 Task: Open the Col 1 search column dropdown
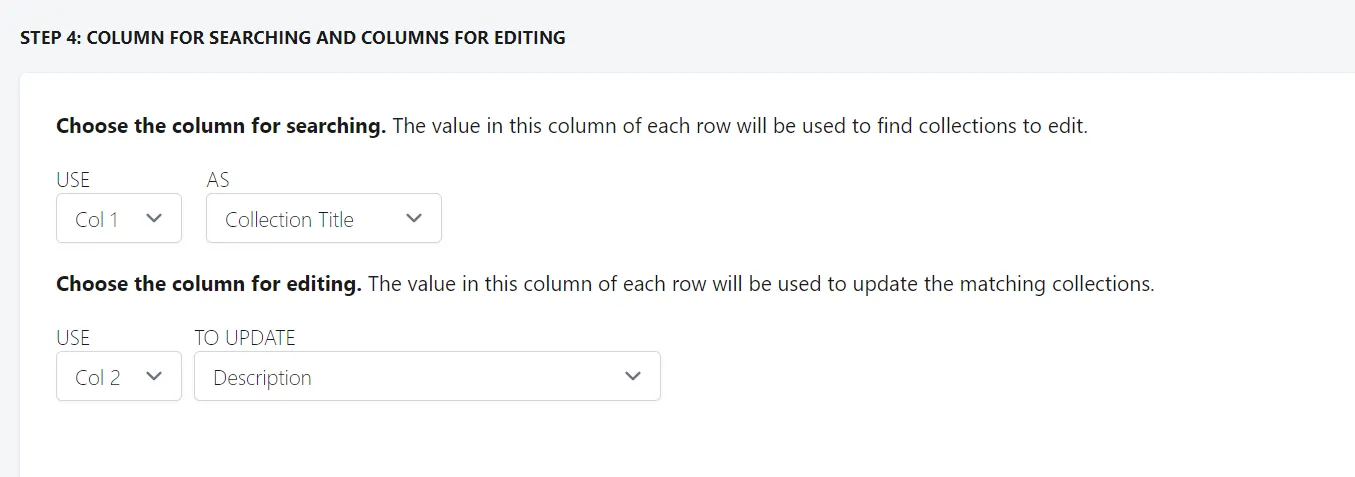(119, 218)
